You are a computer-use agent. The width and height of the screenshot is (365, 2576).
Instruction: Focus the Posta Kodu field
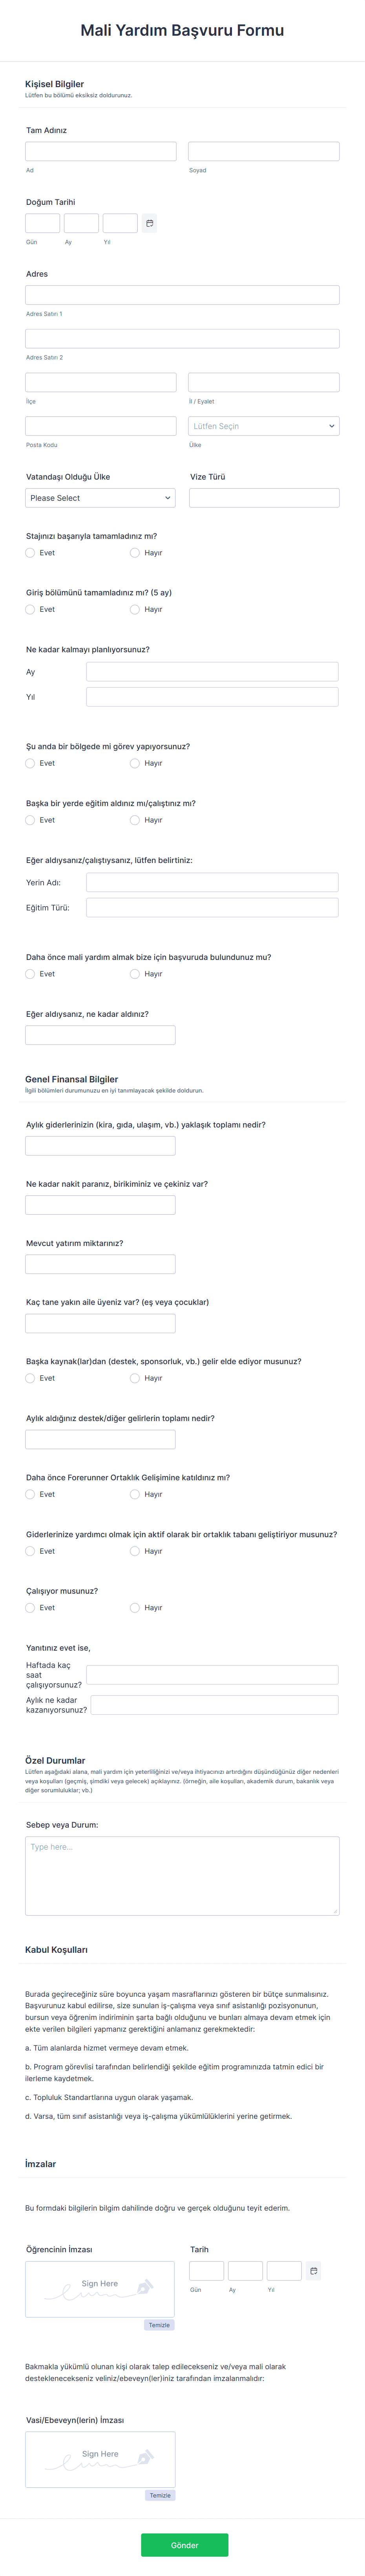click(100, 426)
